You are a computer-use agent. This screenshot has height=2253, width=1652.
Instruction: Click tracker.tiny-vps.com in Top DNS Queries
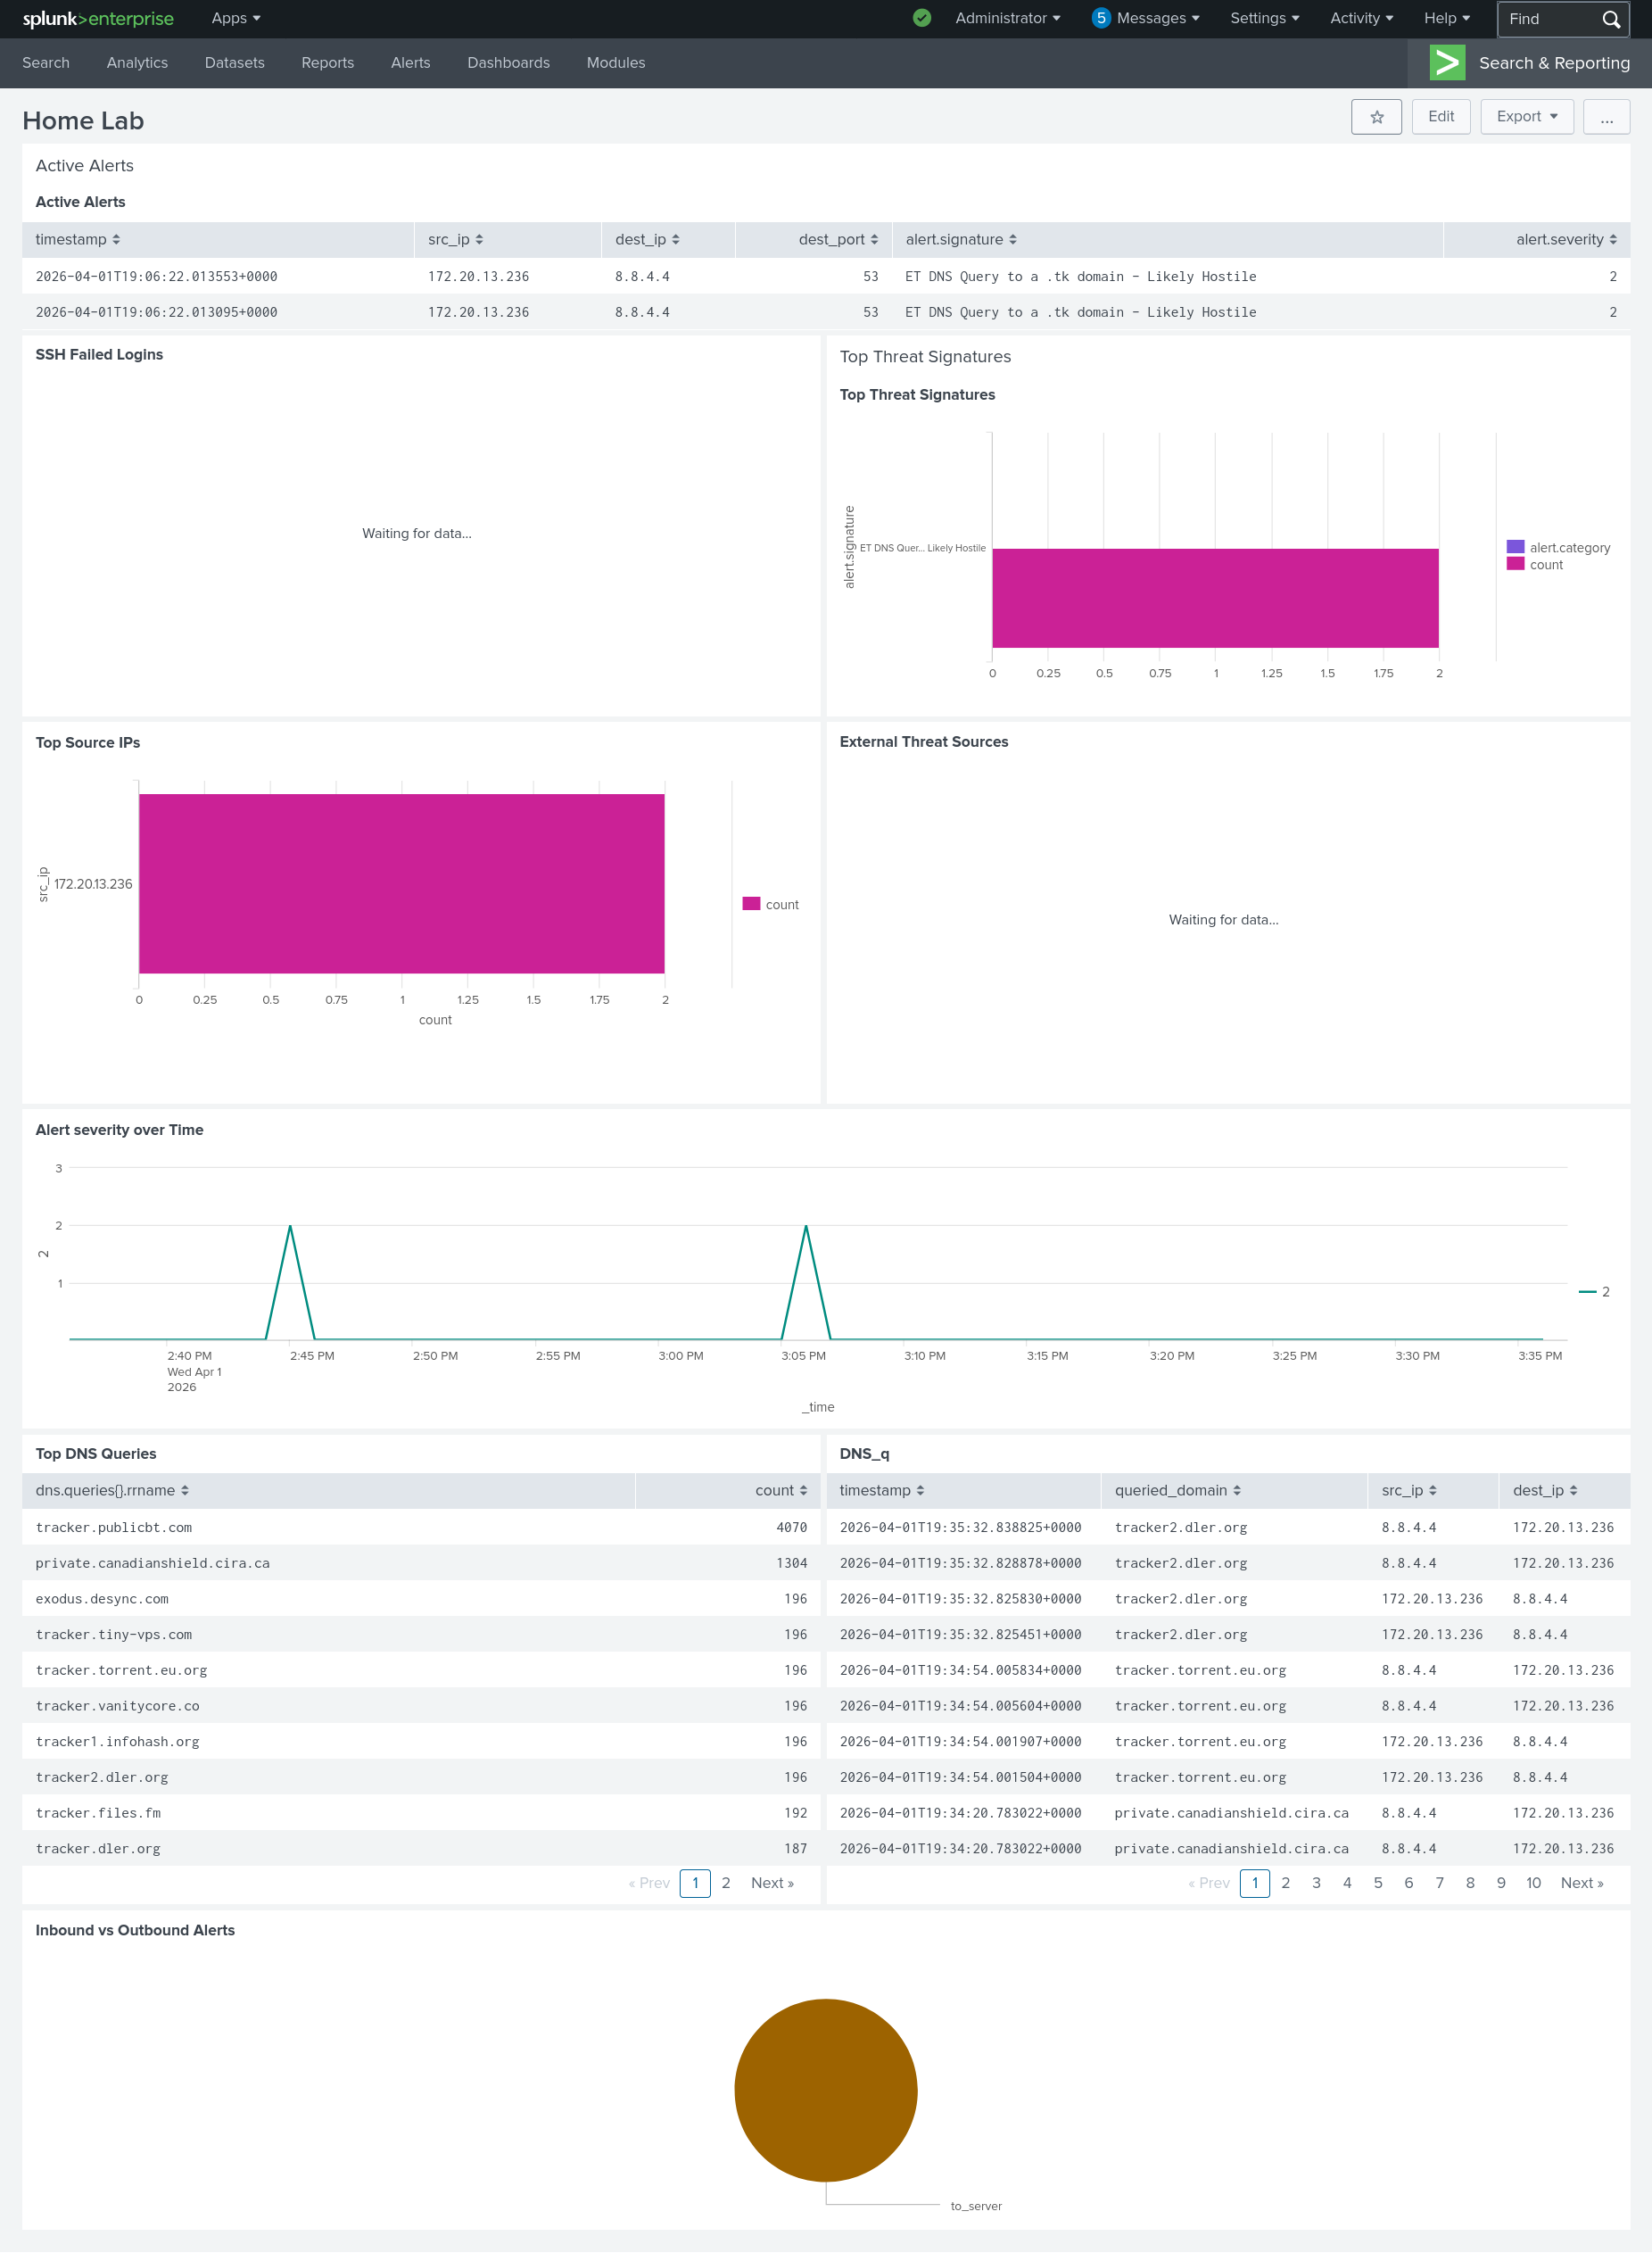coord(113,1635)
